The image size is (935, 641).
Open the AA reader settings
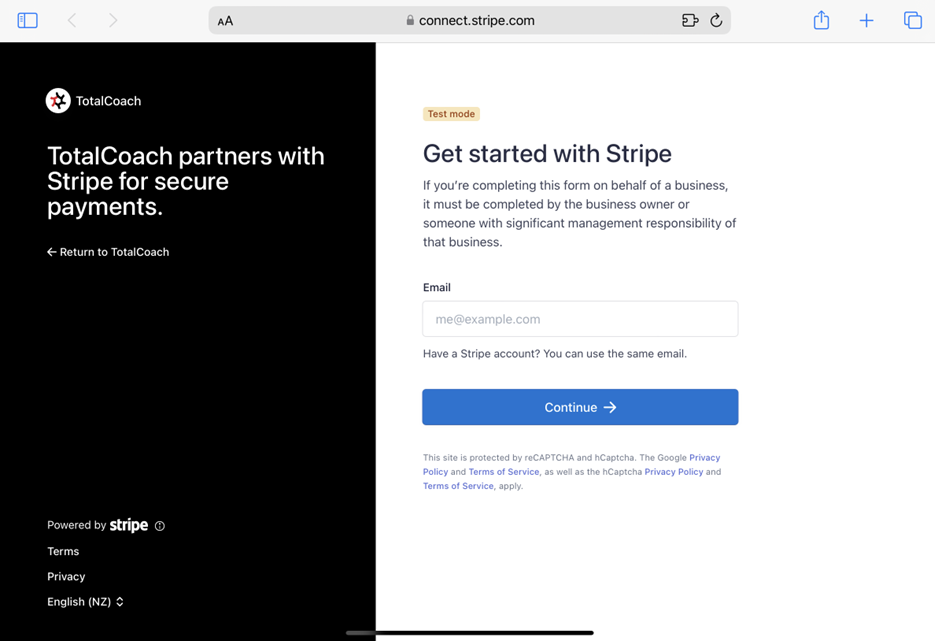point(225,21)
